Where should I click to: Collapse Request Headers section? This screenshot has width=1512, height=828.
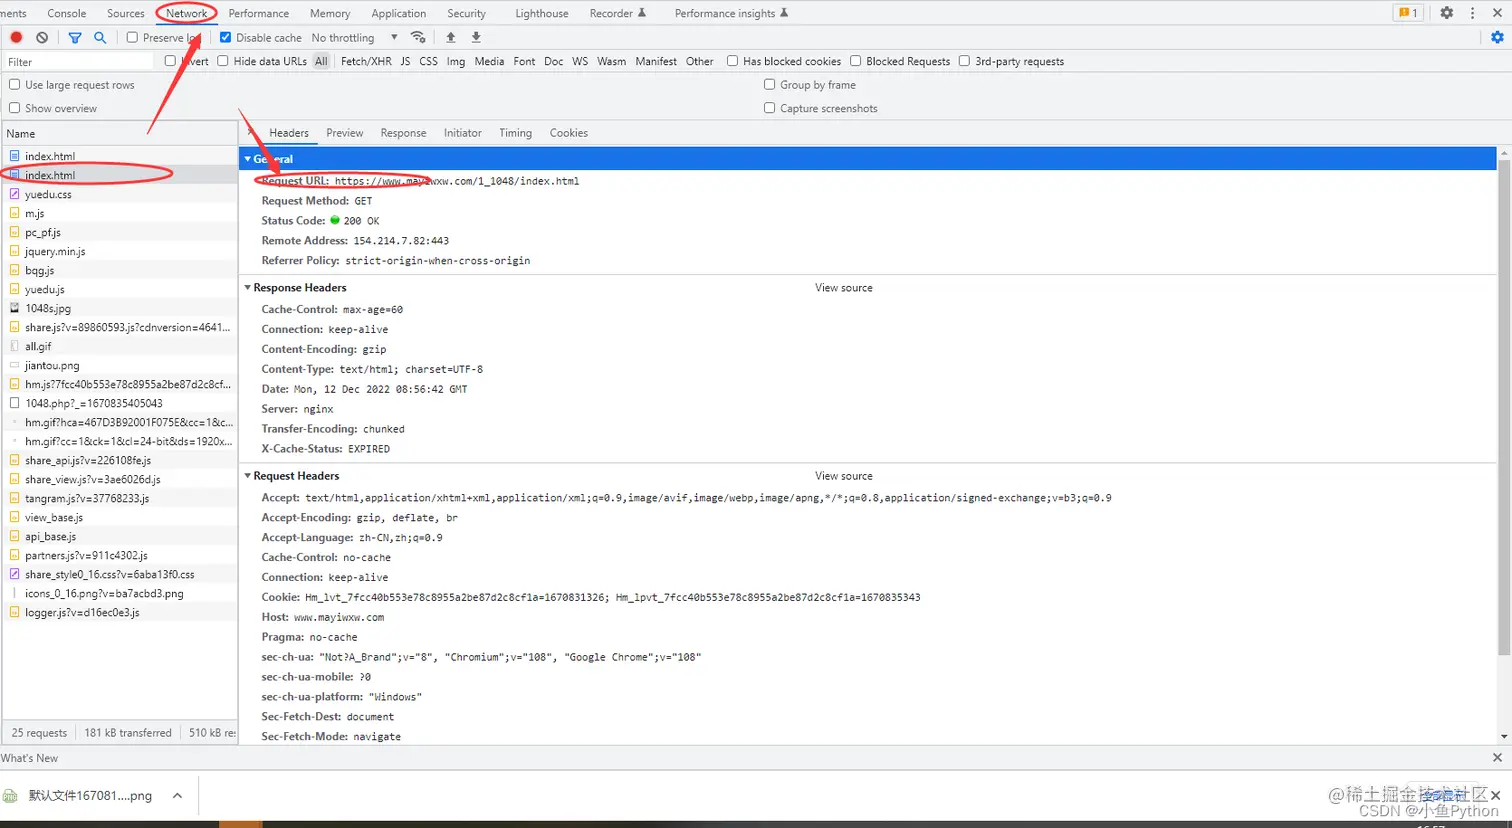(248, 476)
